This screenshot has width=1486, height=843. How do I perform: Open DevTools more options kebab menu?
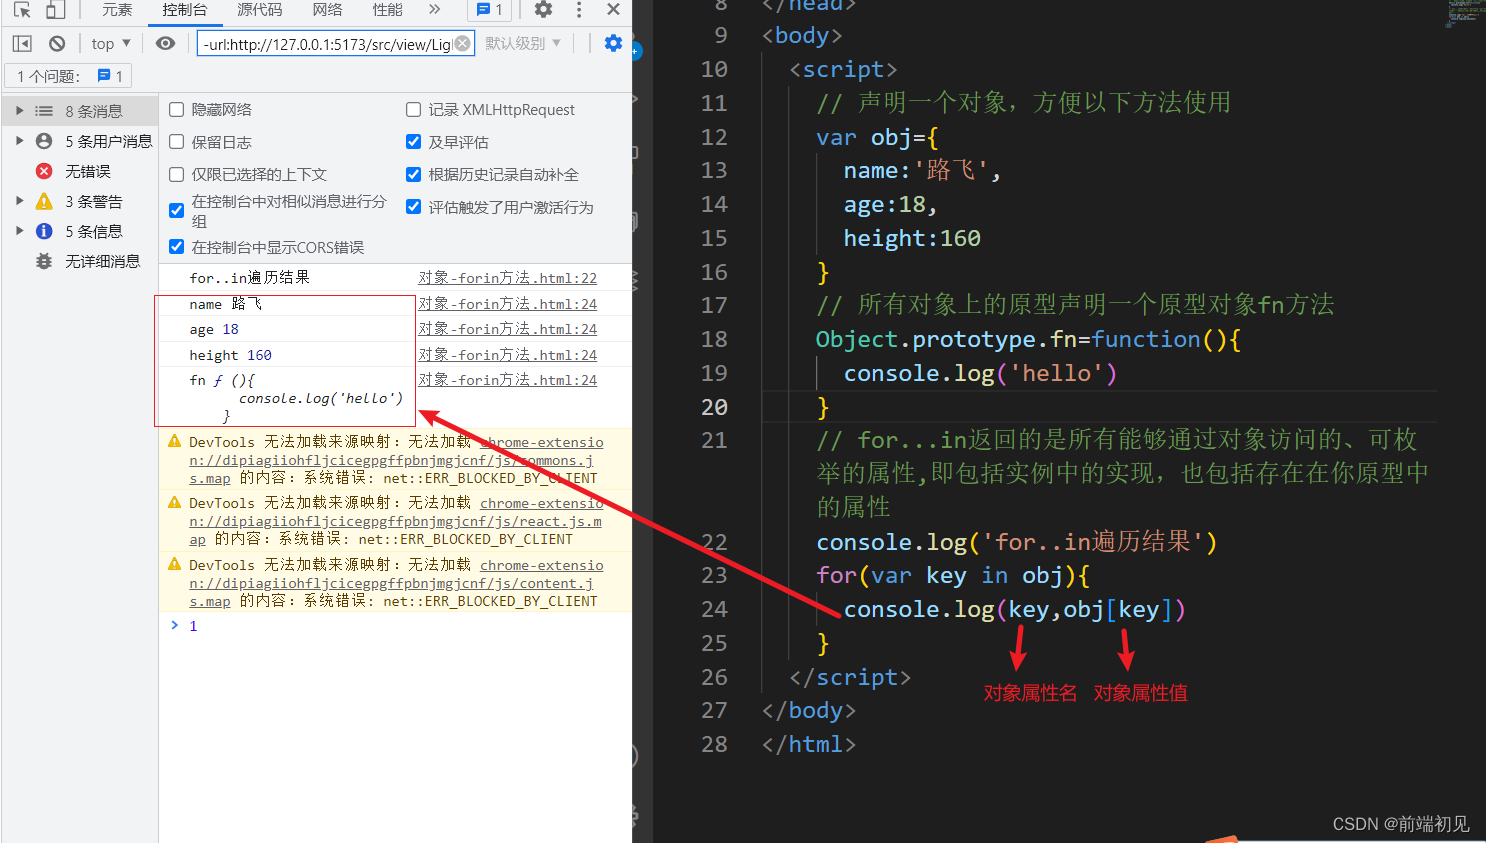(579, 9)
